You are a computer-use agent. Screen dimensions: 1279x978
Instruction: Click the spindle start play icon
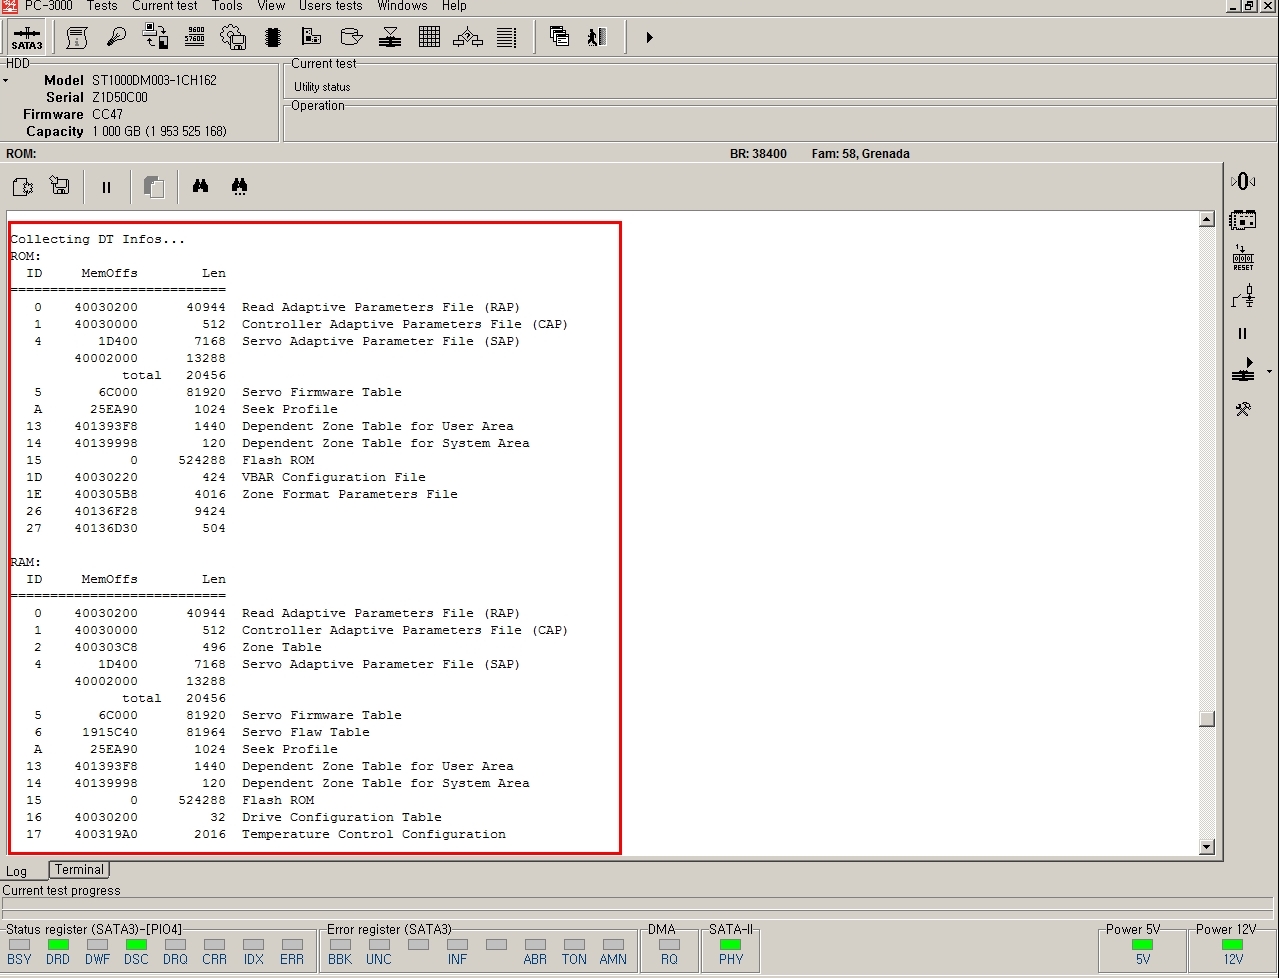[x=1243, y=371]
